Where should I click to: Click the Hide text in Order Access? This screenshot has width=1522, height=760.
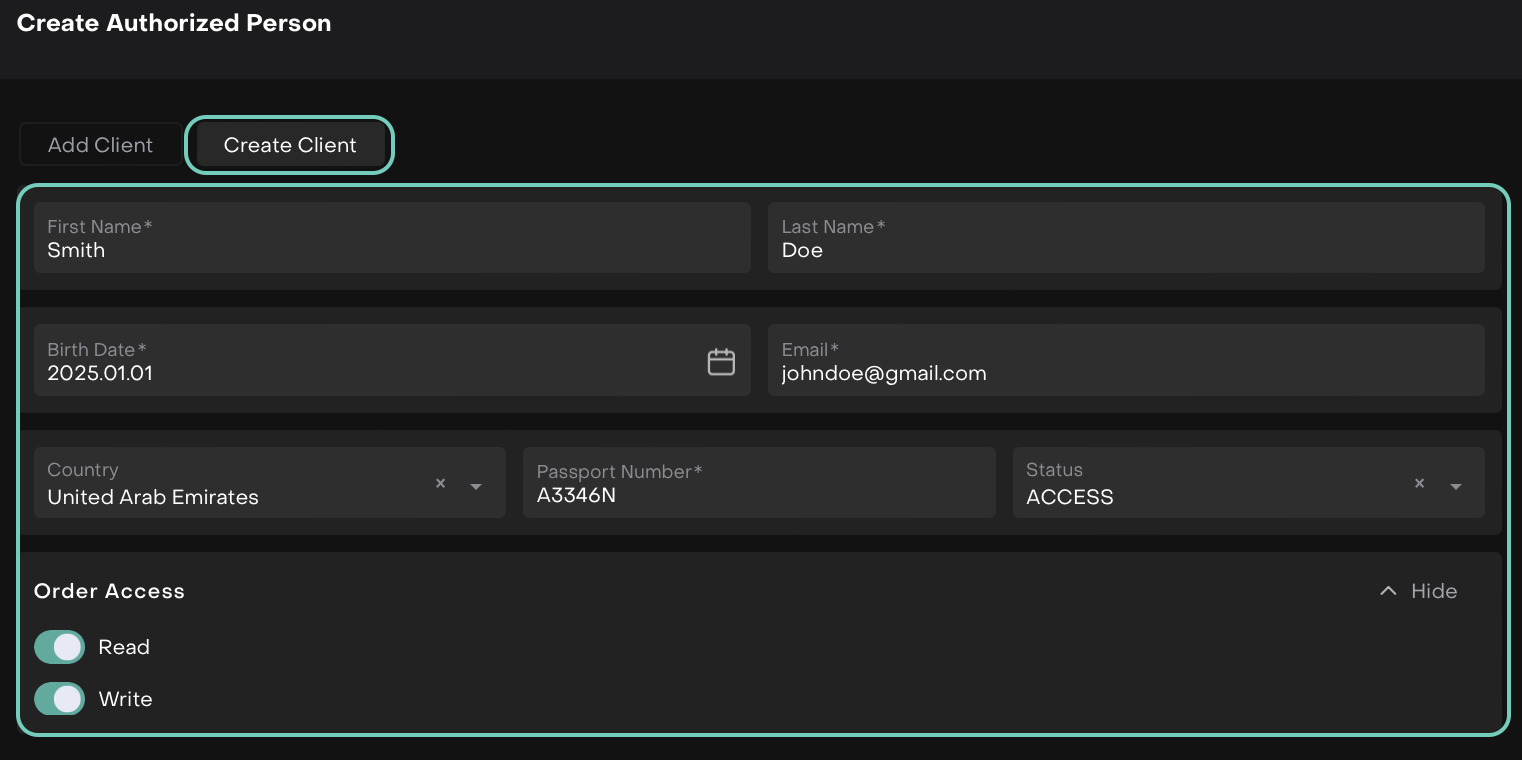pyautogui.click(x=1433, y=591)
